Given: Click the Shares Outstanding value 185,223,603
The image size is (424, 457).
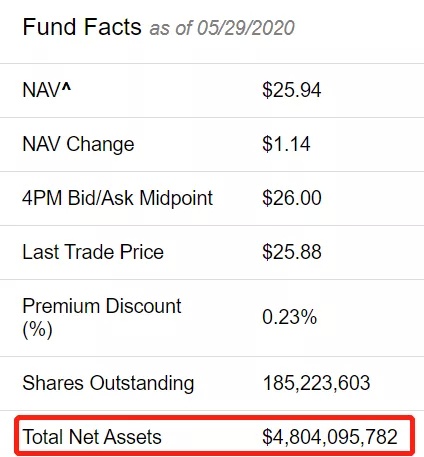Looking at the screenshot, I should pyautogui.click(x=317, y=383).
